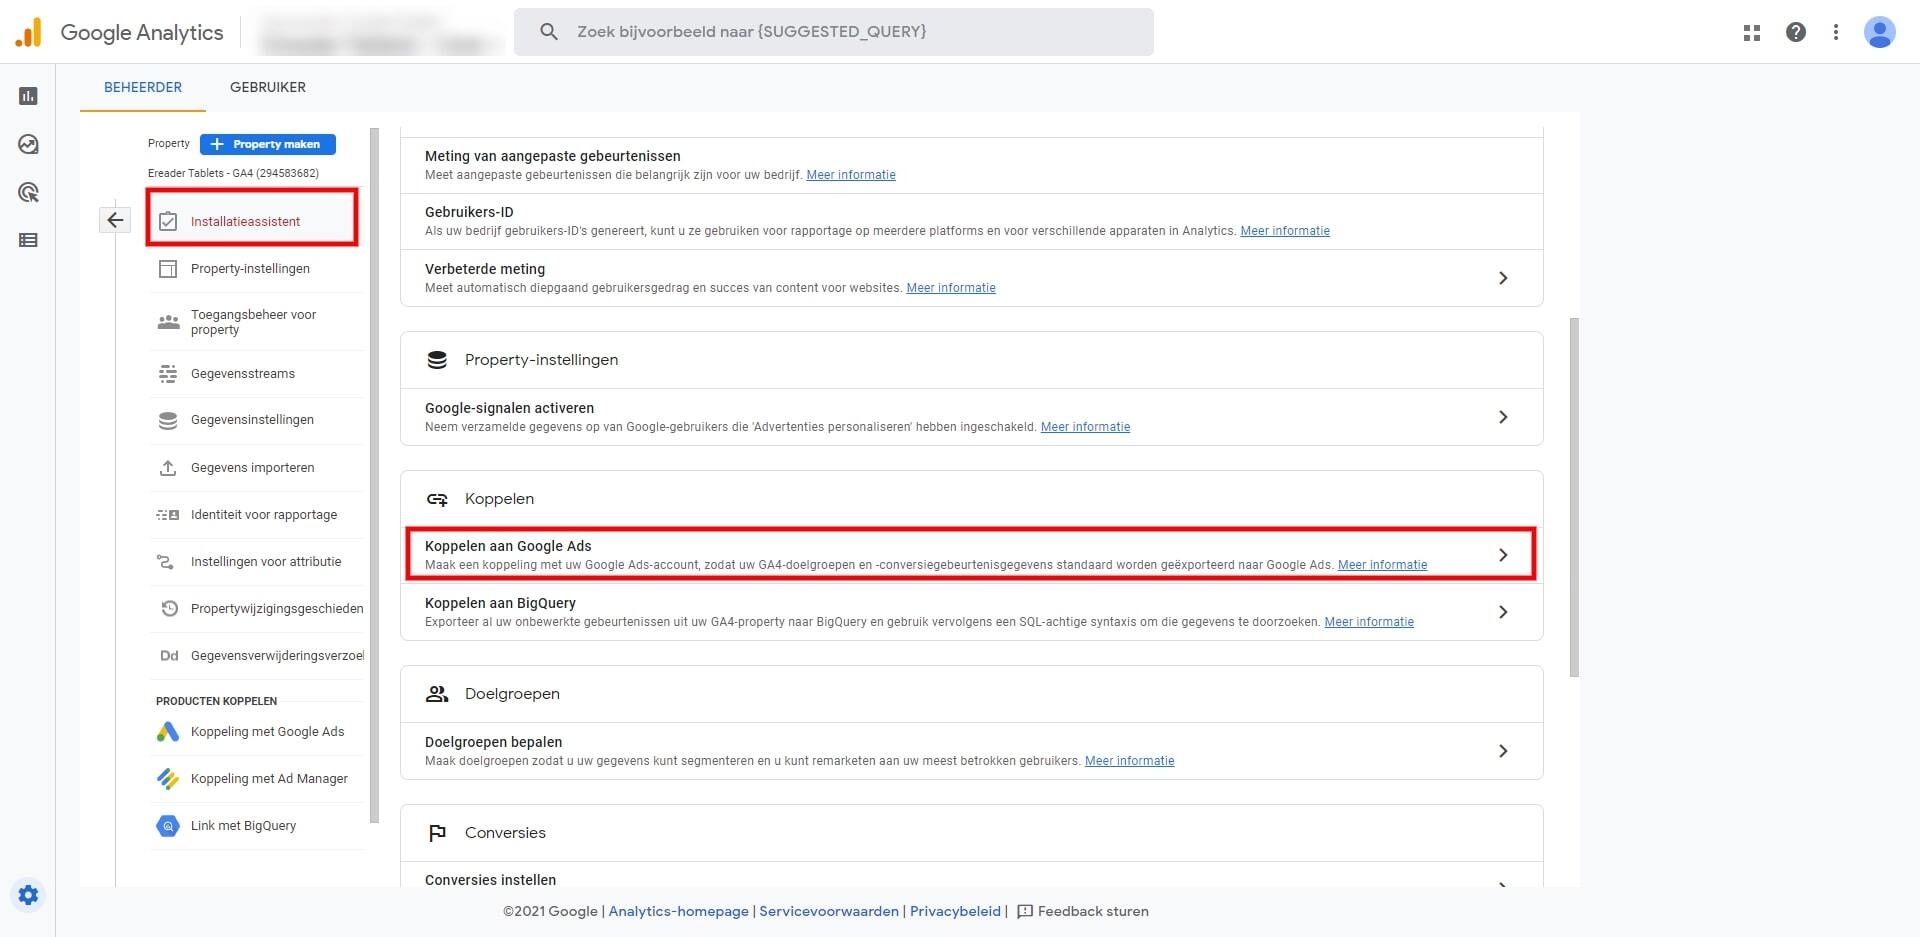Click the property column scrollbar
Image resolution: width=1920 pixels, height=937 pixels.
(x=374, y=475)
